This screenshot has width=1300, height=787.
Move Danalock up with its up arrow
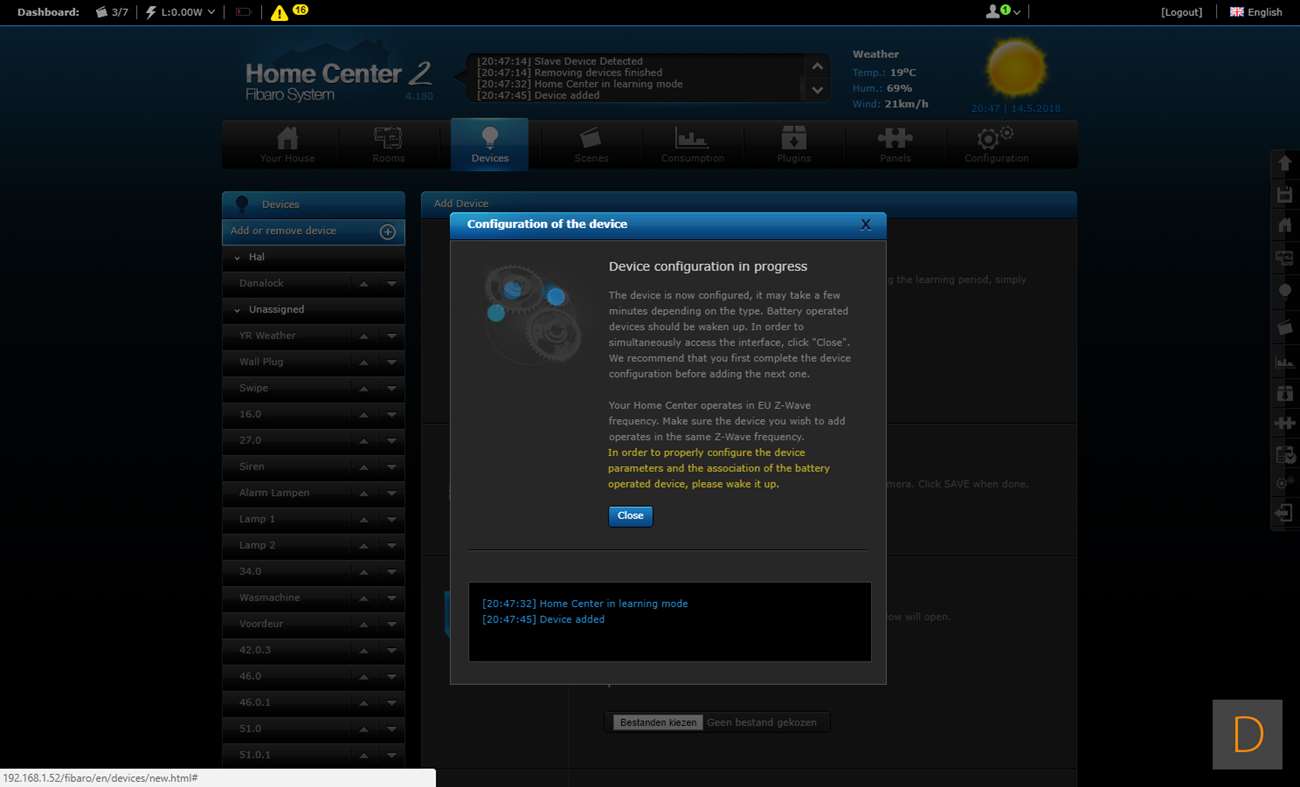[x=364, y=284]
